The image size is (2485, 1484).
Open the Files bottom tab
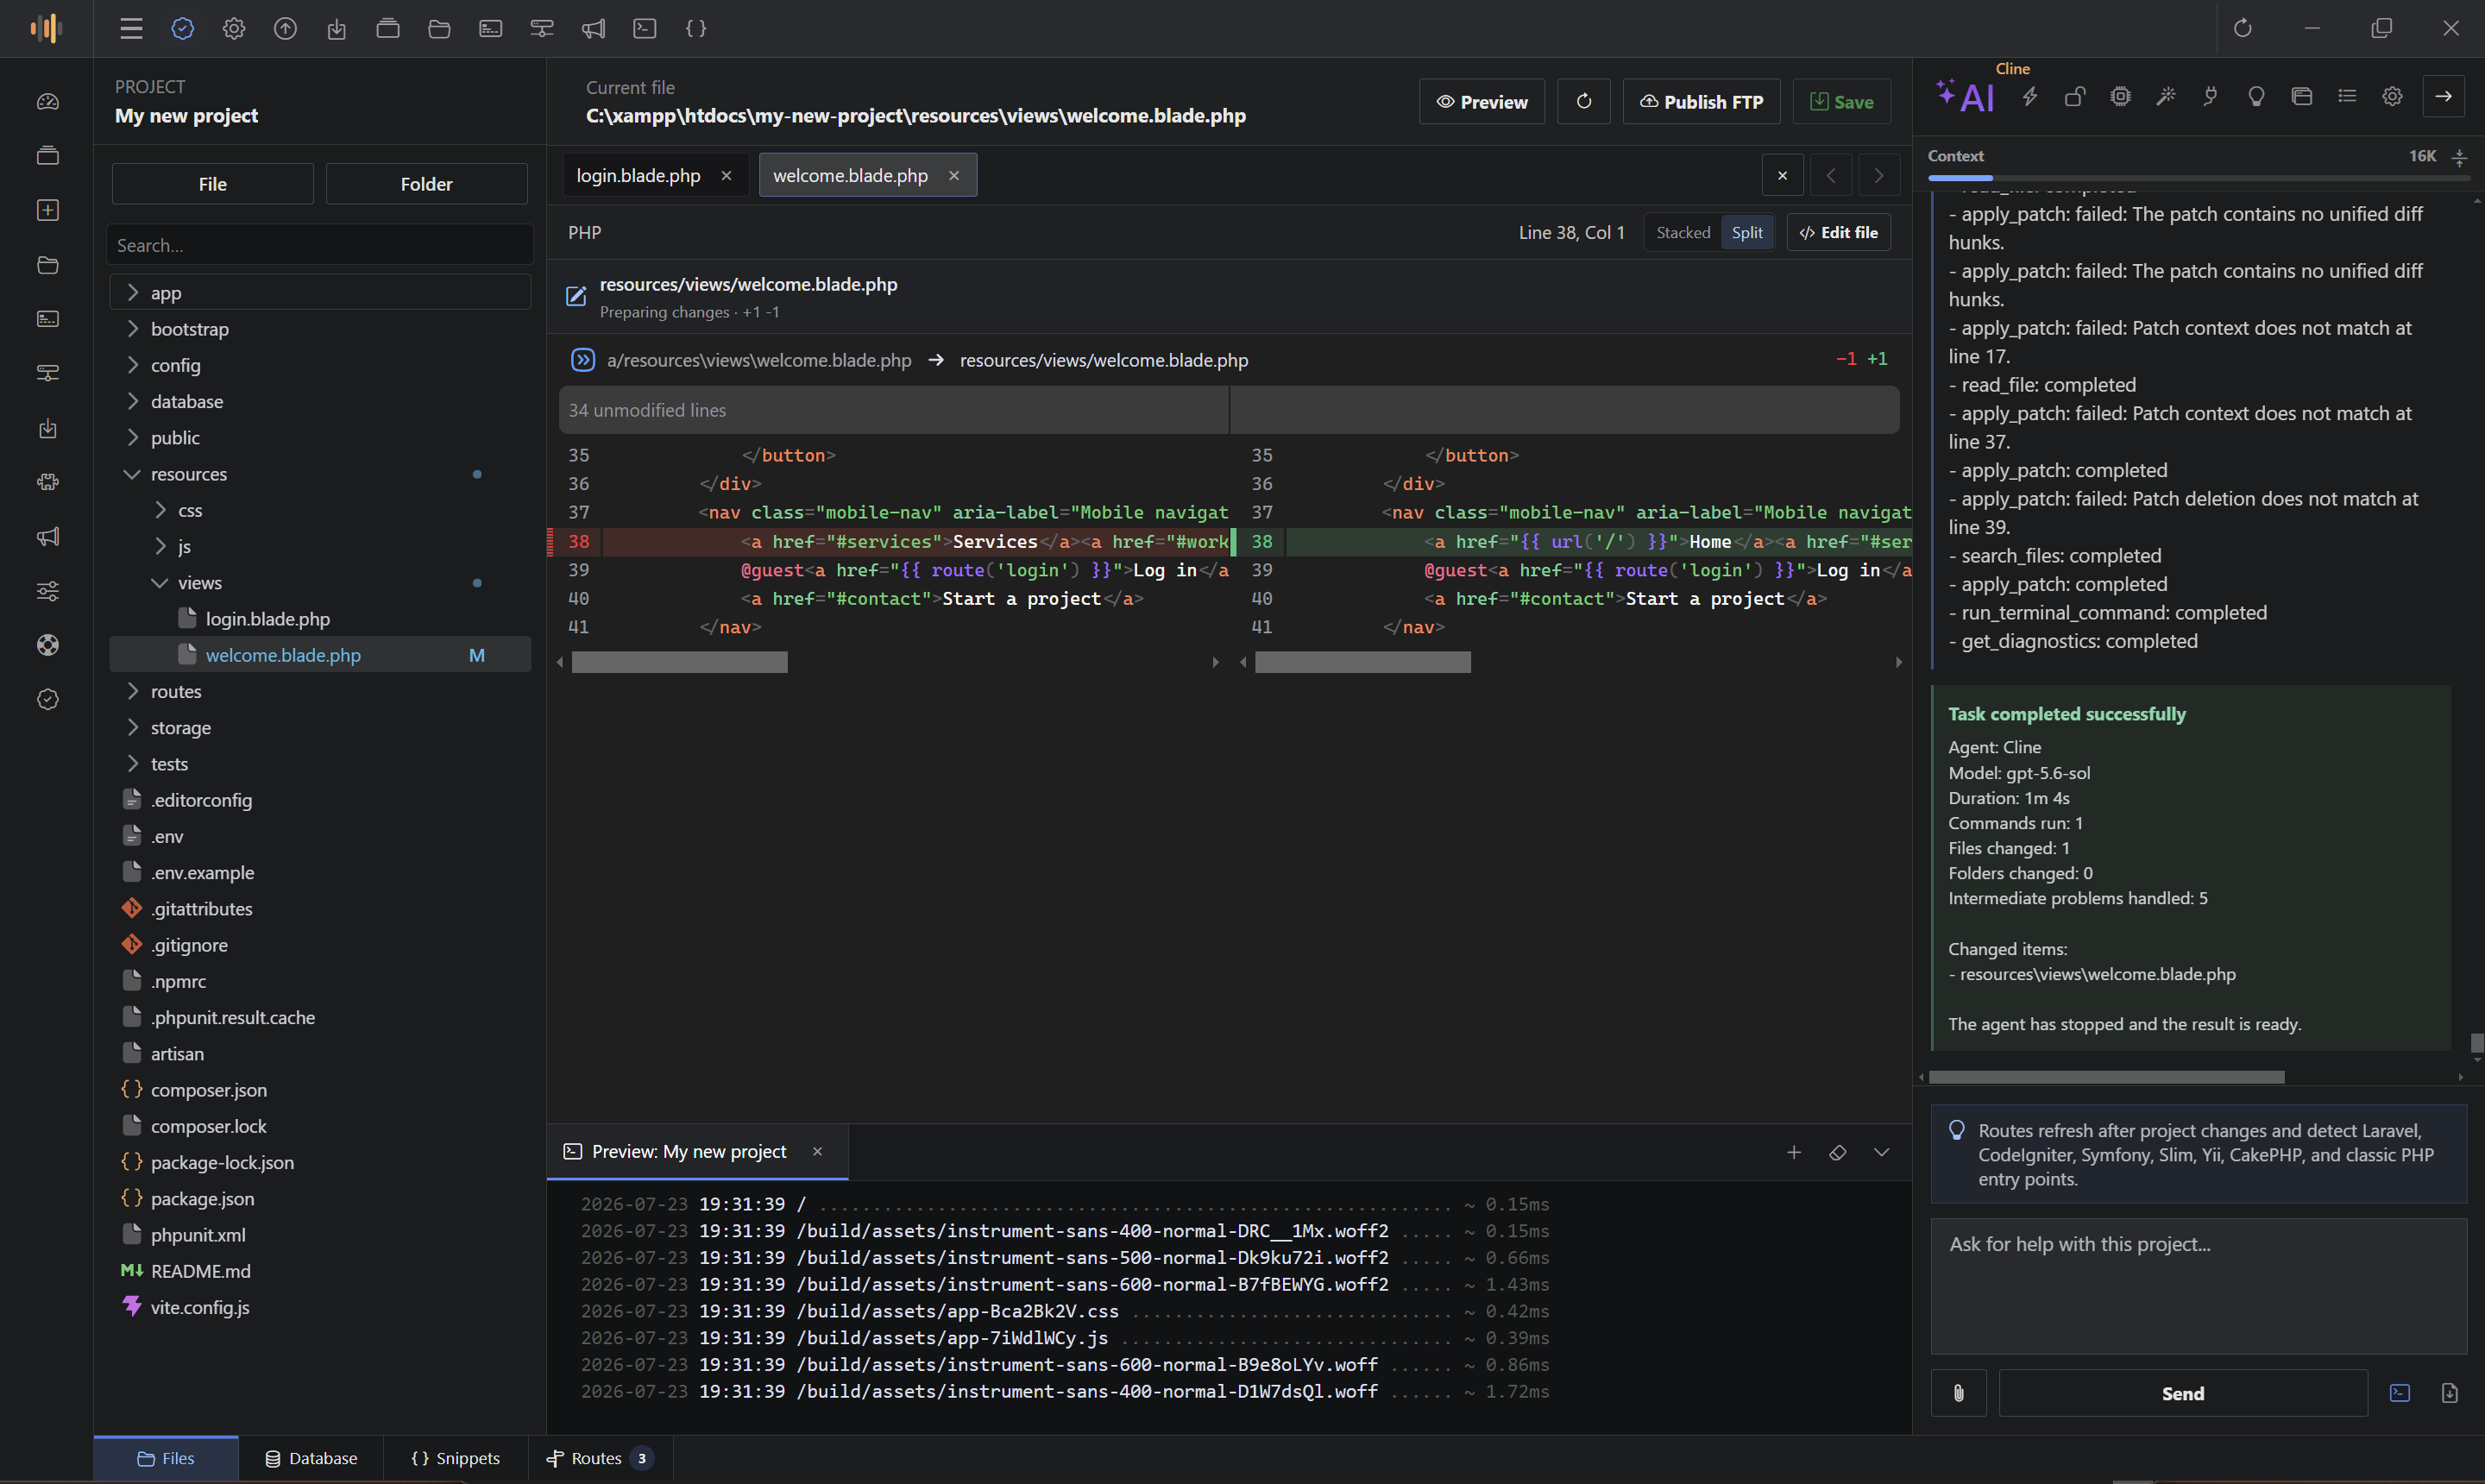(166, 1458)
